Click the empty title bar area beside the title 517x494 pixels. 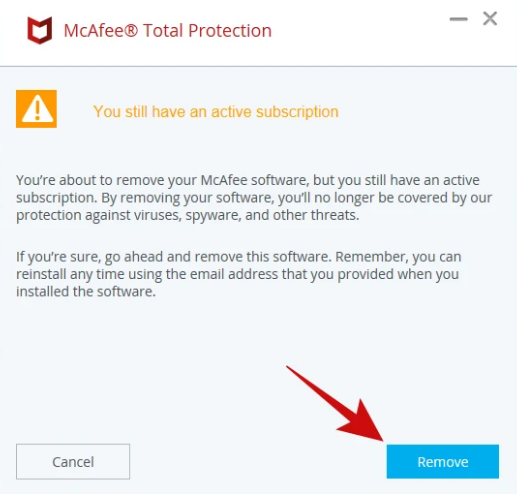360,32
